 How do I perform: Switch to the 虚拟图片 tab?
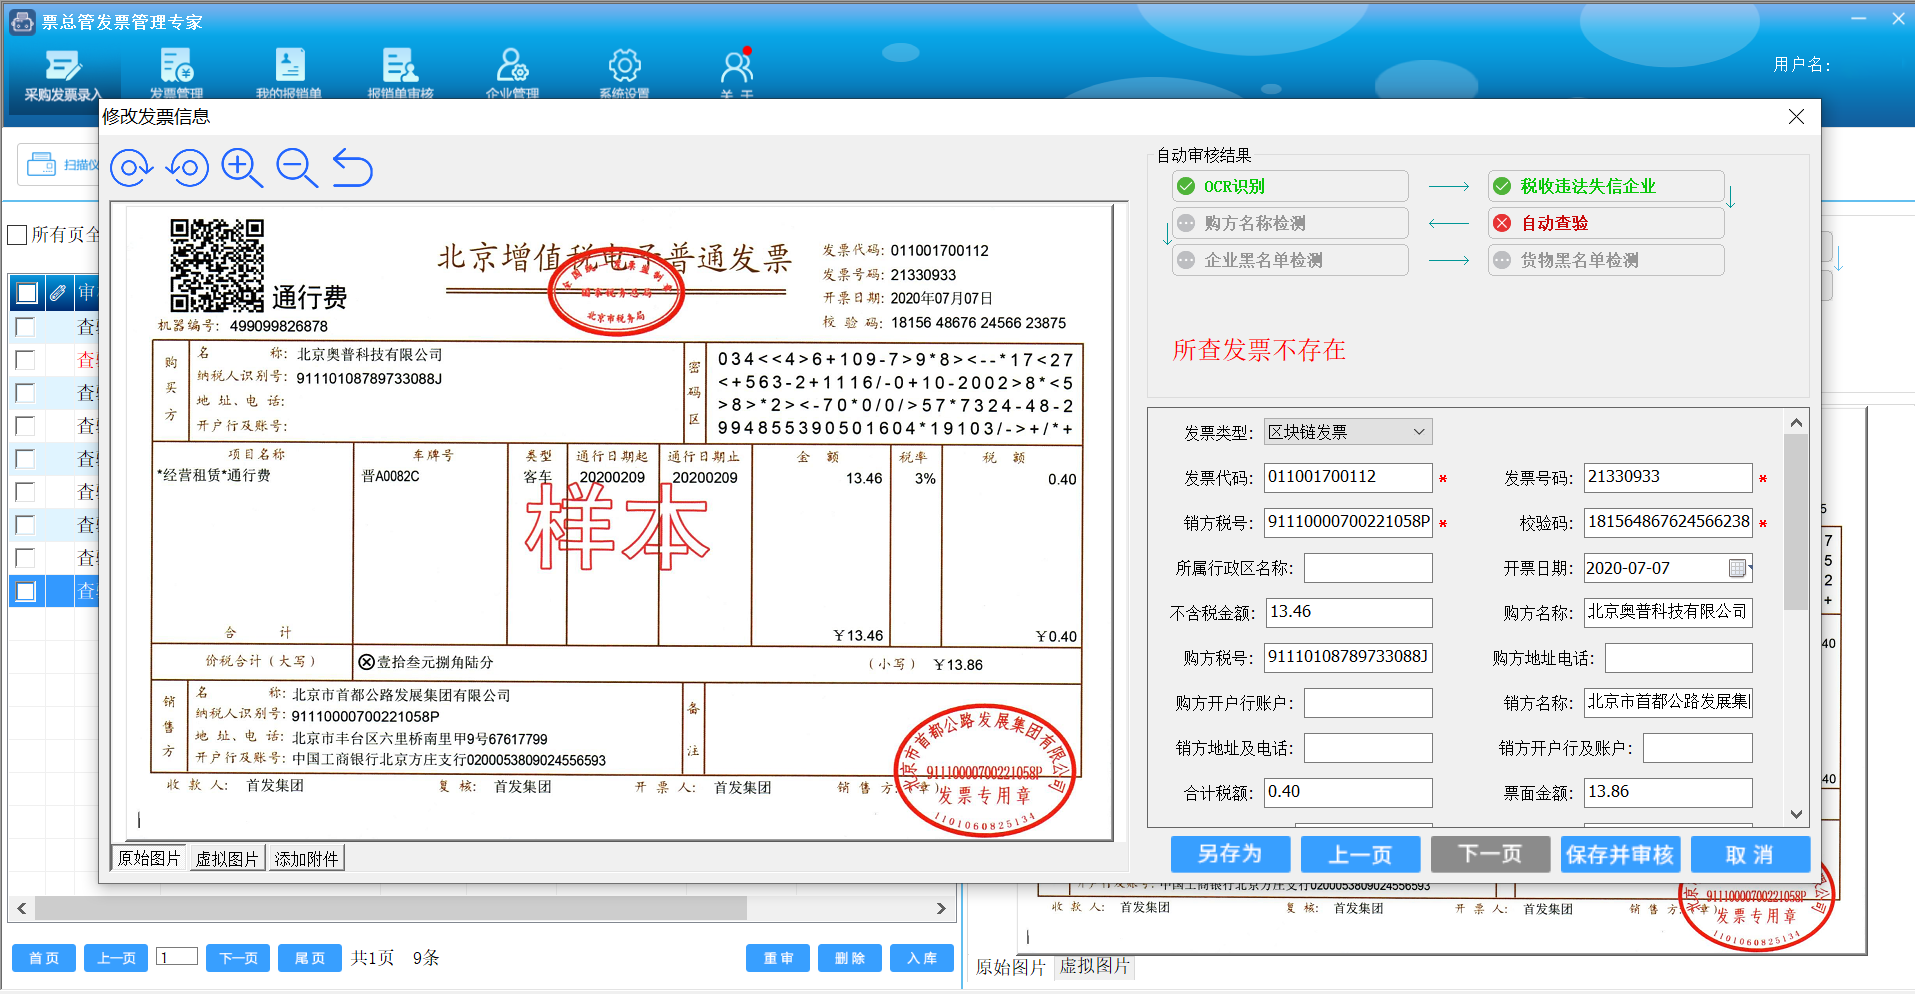pyautogui.click(x=227, y=857)
